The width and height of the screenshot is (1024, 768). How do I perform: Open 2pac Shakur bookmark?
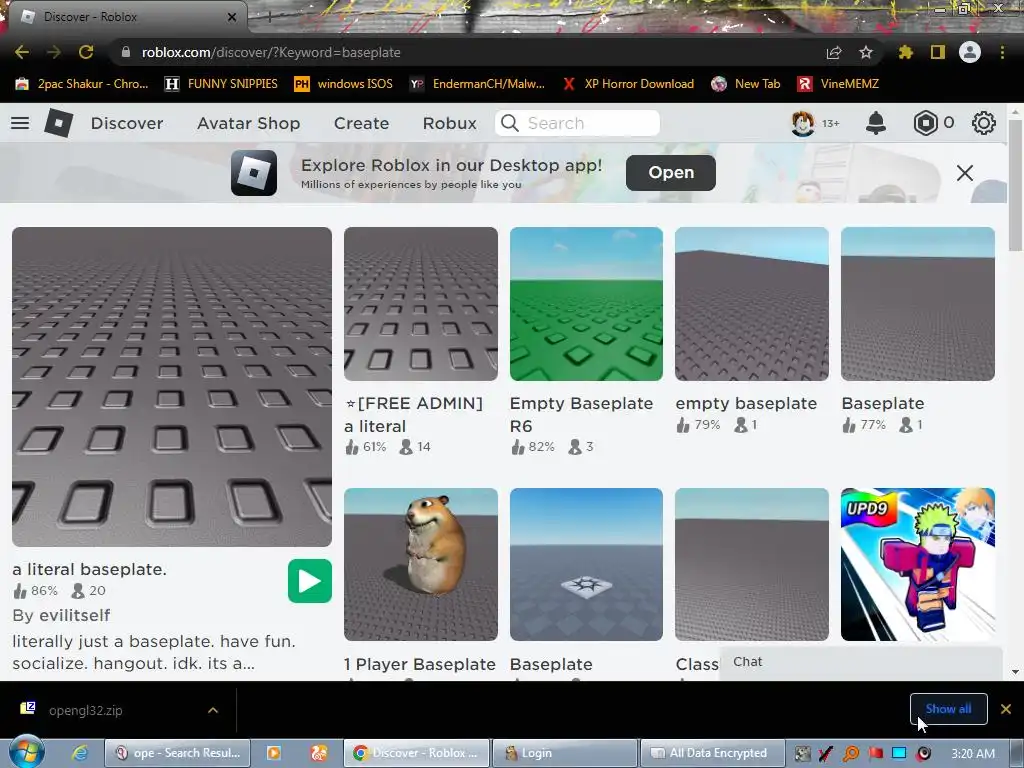[x=82, y=84]
